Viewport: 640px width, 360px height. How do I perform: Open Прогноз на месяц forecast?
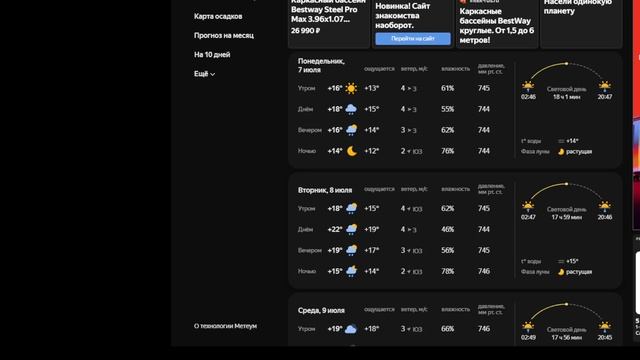pyautogui.click(x=224, y=36)
